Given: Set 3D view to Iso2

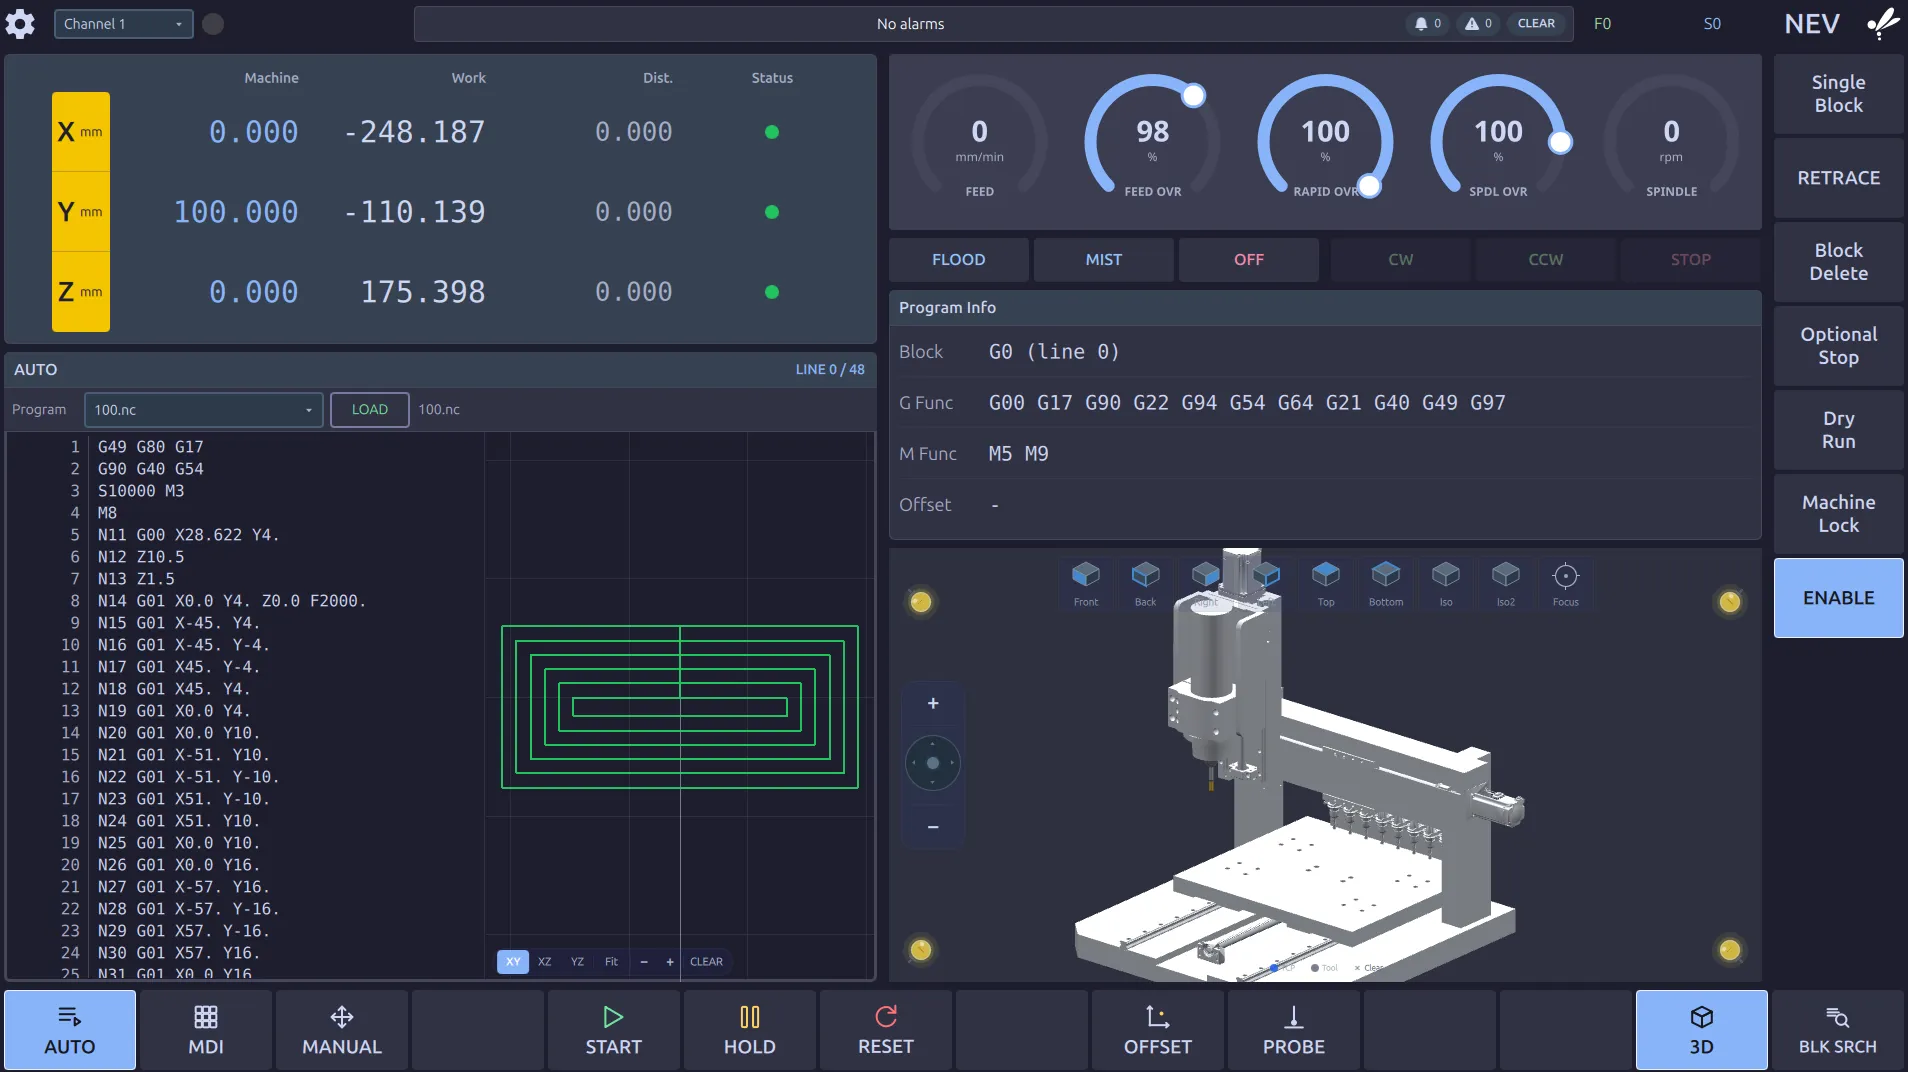Looking at the screenshot, I should click(1506, 583).
